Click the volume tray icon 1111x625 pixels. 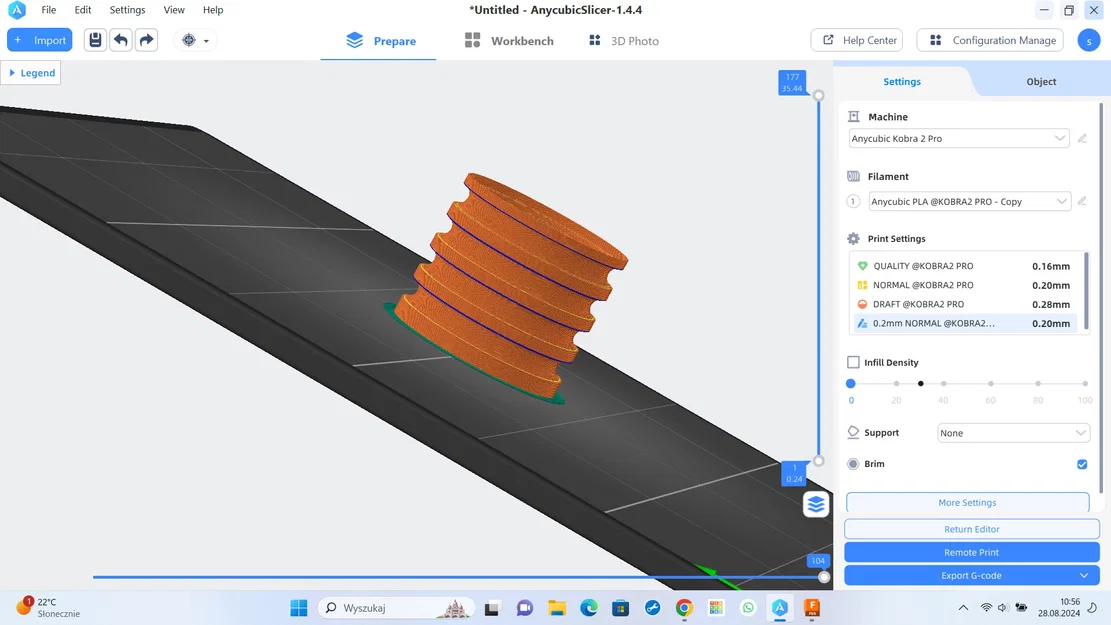tap(1003, 608)
